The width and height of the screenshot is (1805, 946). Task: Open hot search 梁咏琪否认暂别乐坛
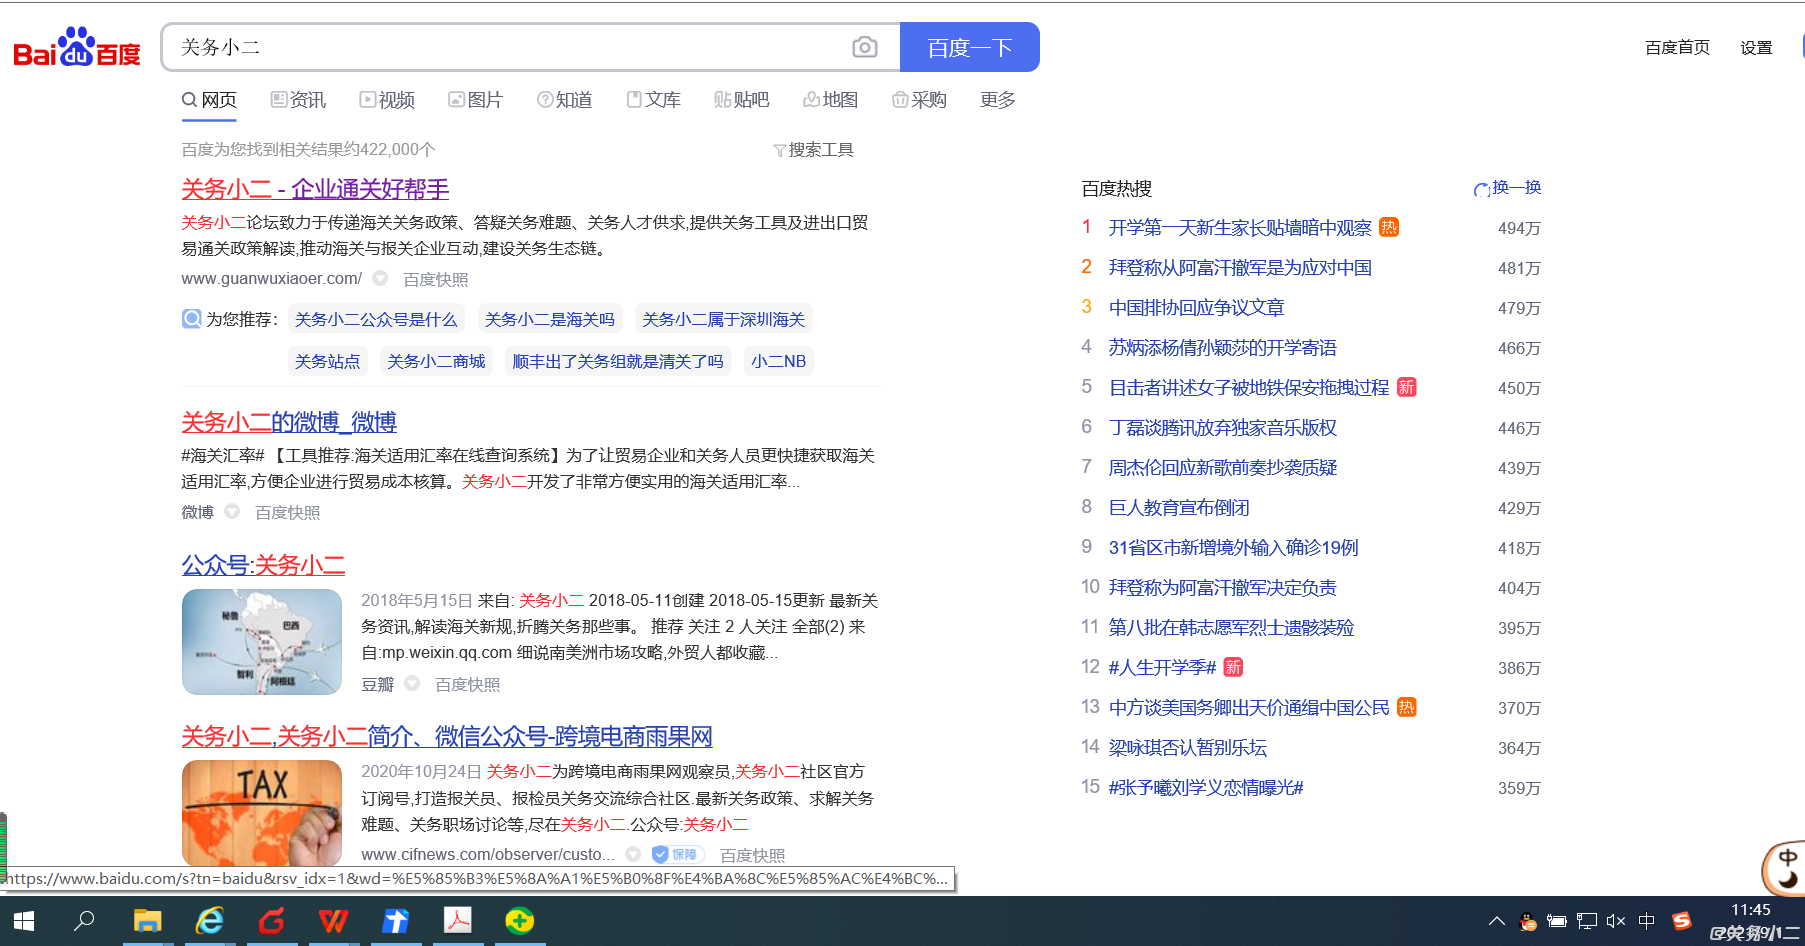tap(1187, 748)
